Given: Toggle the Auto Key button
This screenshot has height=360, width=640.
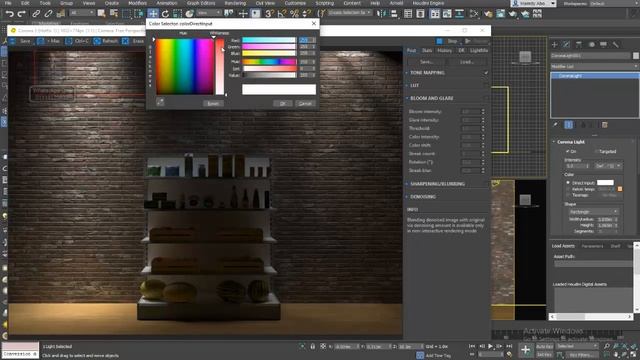Looking at the screenshot, I should [544, 346].
